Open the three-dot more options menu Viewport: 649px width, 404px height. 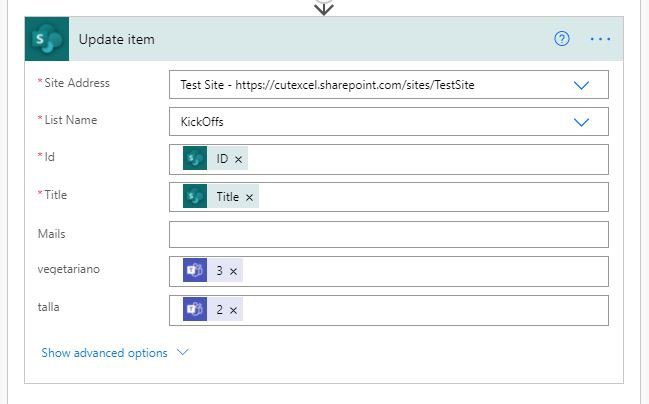point(600,39)
